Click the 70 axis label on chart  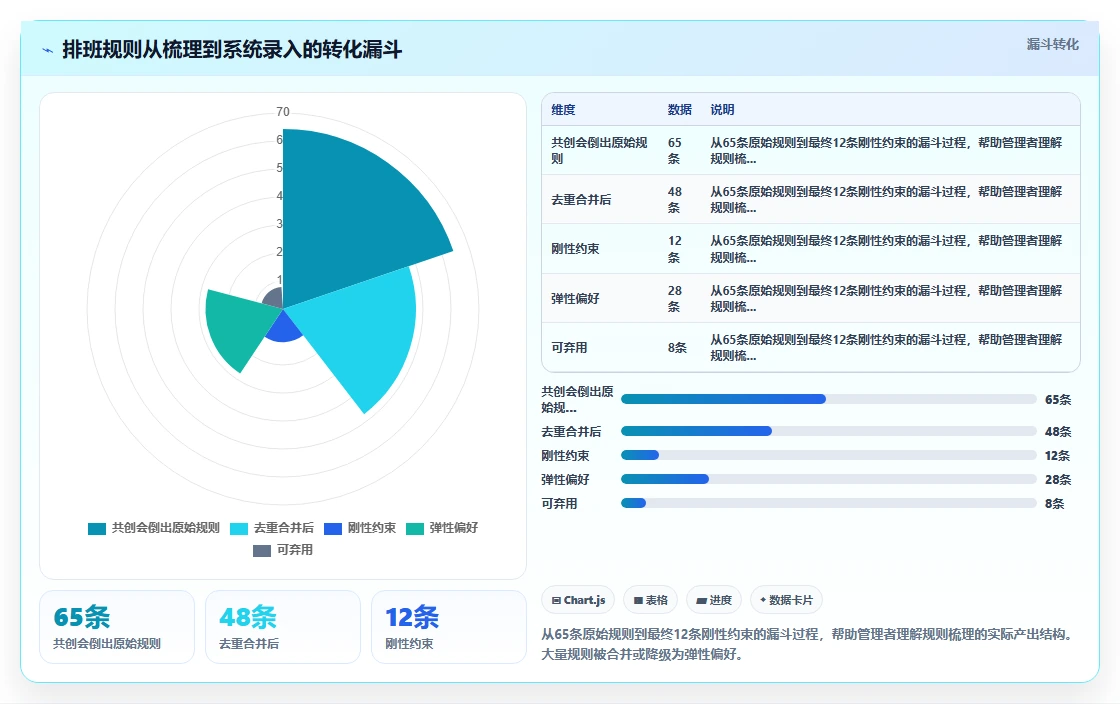(x=283, y=112)
